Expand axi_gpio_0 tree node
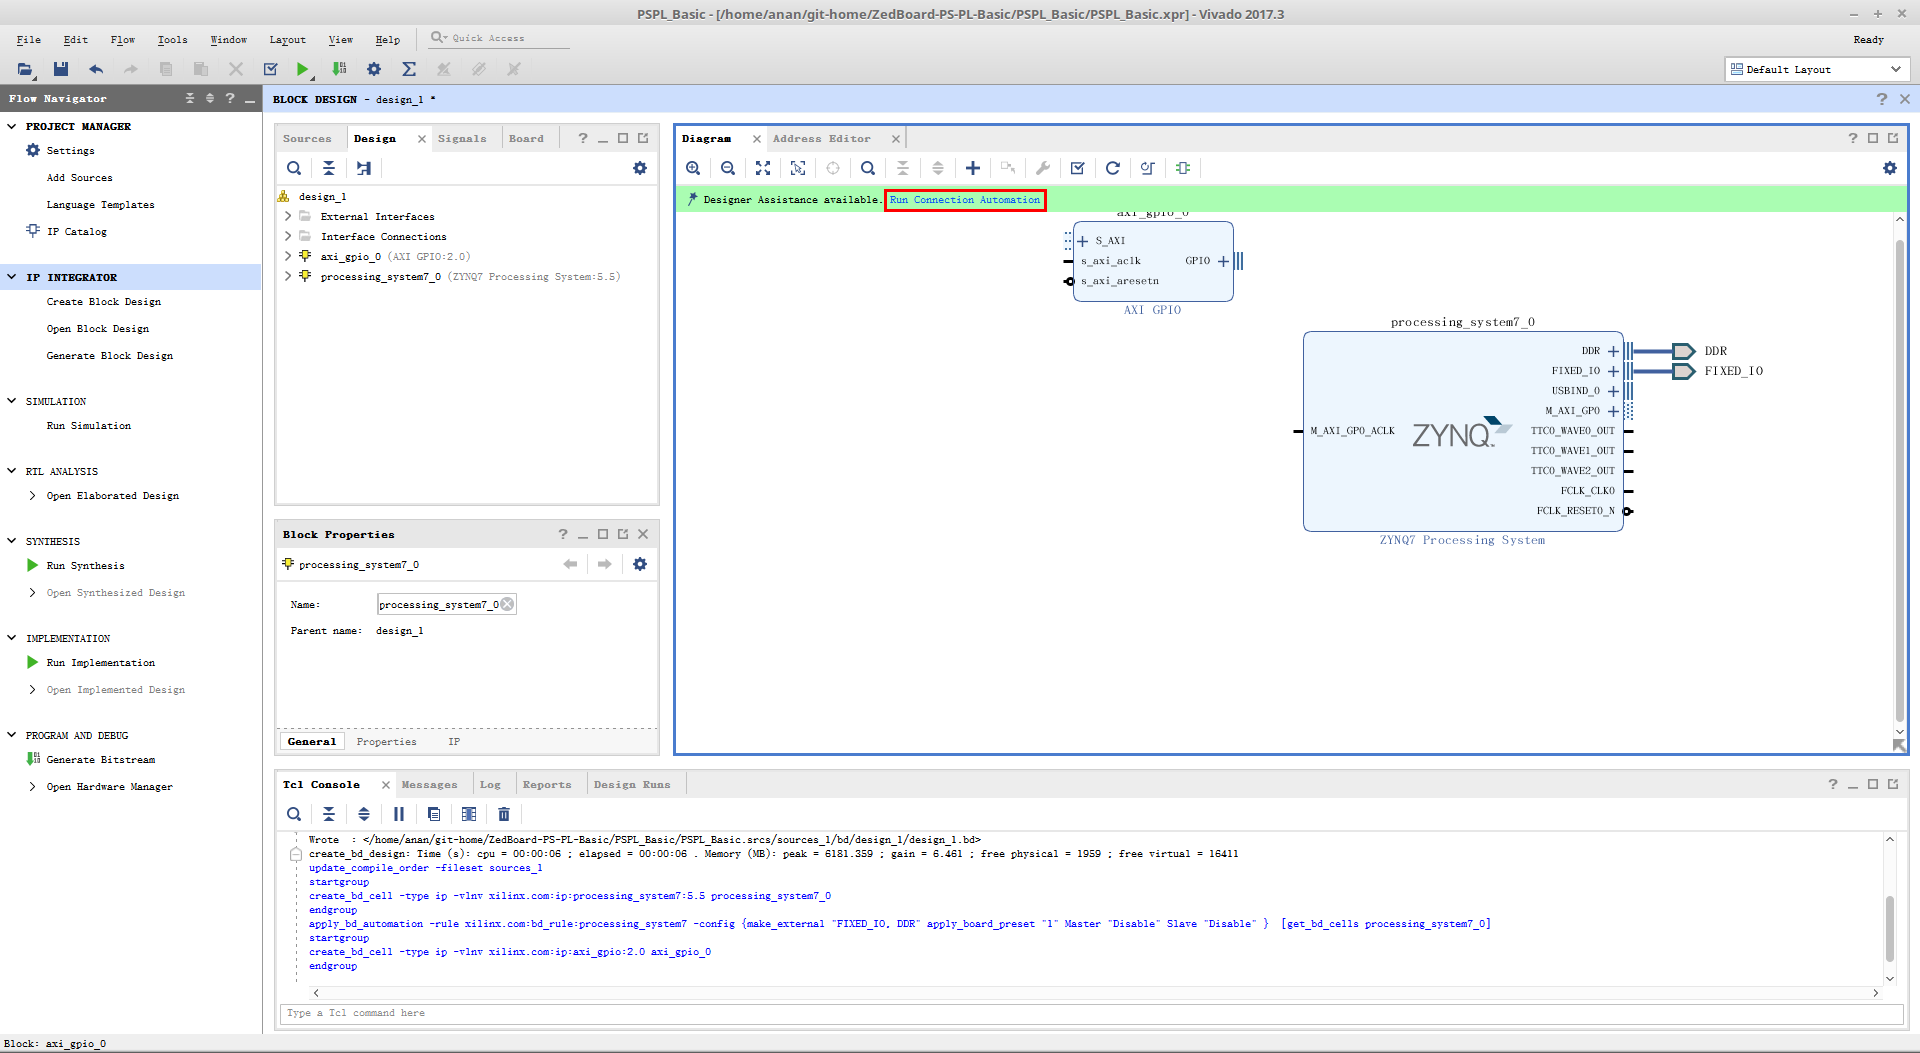The height and width of the screenshot is (1053, 1920). tap(288, 256)
